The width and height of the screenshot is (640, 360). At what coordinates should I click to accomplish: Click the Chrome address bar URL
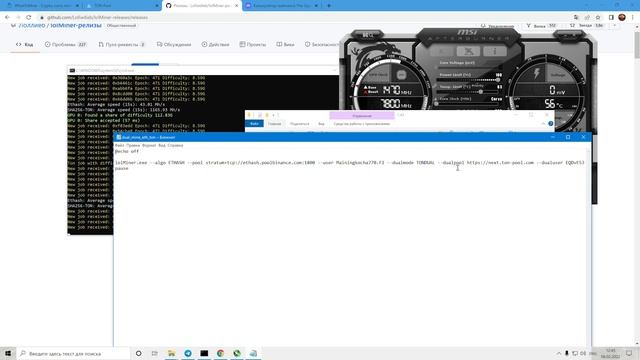[97, 18]
